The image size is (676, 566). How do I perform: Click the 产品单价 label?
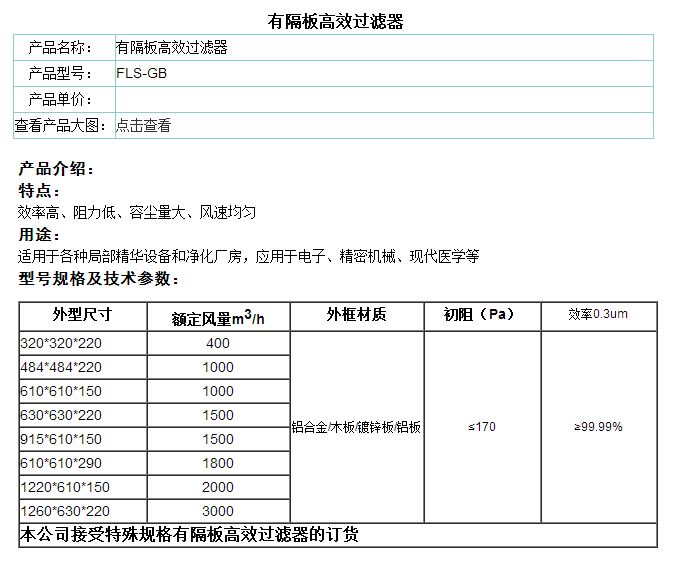coord(60,99)
